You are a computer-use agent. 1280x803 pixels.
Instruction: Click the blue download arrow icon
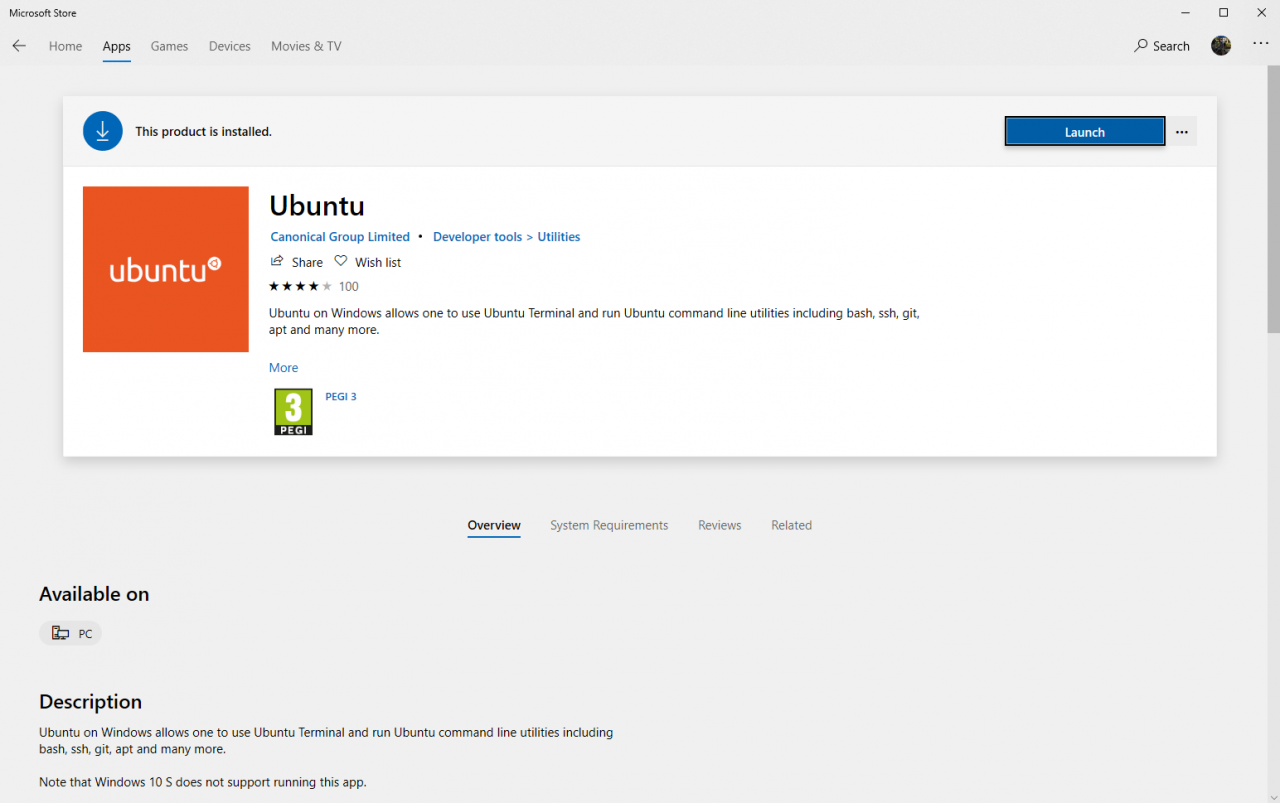(x=103, y=131)
